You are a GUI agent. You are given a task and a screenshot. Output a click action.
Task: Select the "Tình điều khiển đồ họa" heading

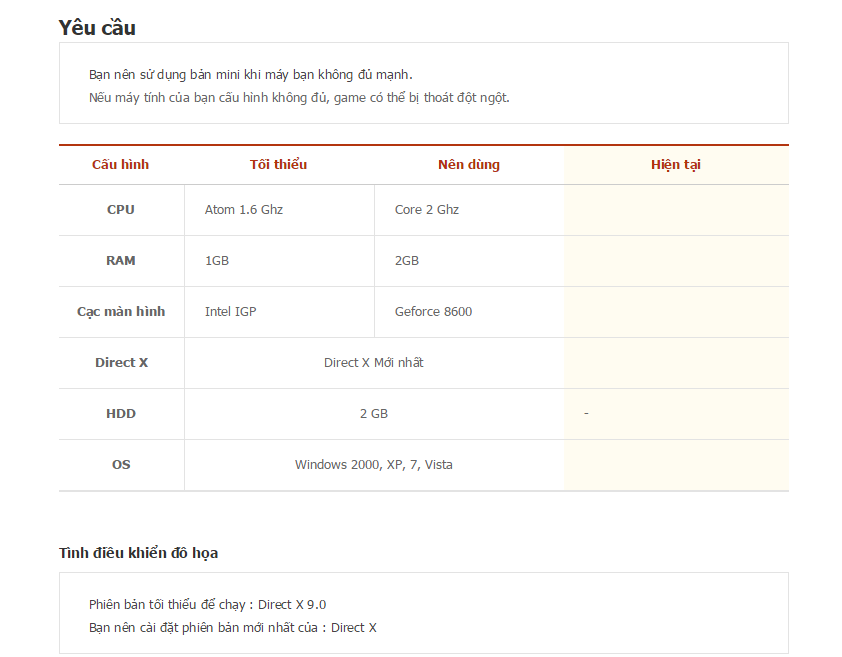click(x=138, y=553)
